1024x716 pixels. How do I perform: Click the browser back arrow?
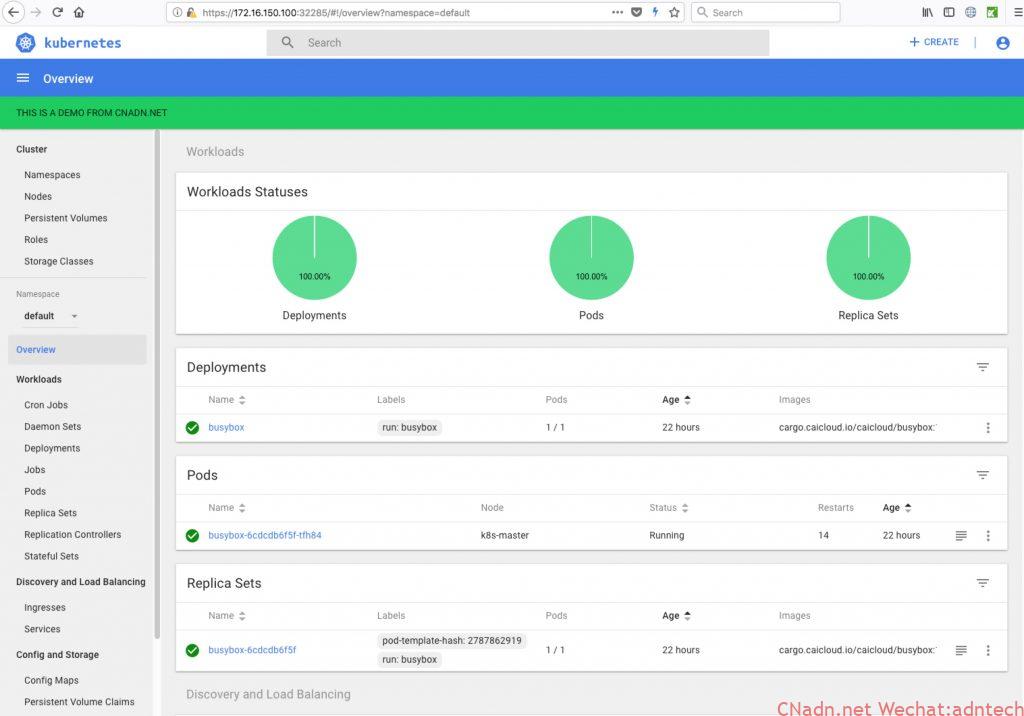tap(14, 12)
